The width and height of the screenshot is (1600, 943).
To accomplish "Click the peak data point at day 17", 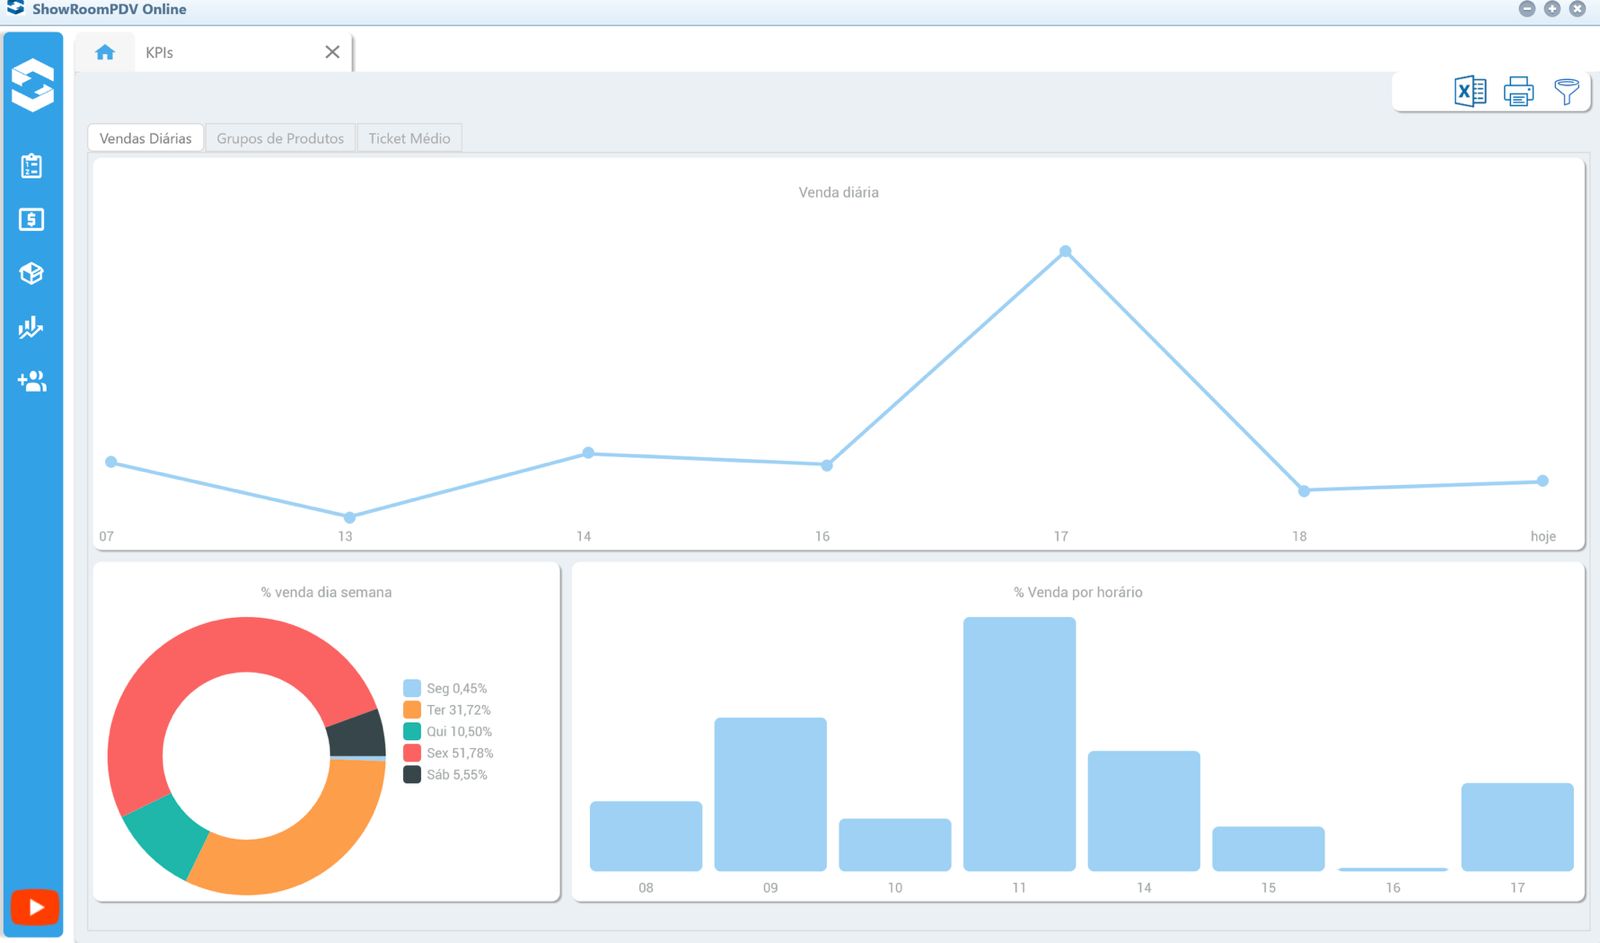I will tap(1065, 251).
